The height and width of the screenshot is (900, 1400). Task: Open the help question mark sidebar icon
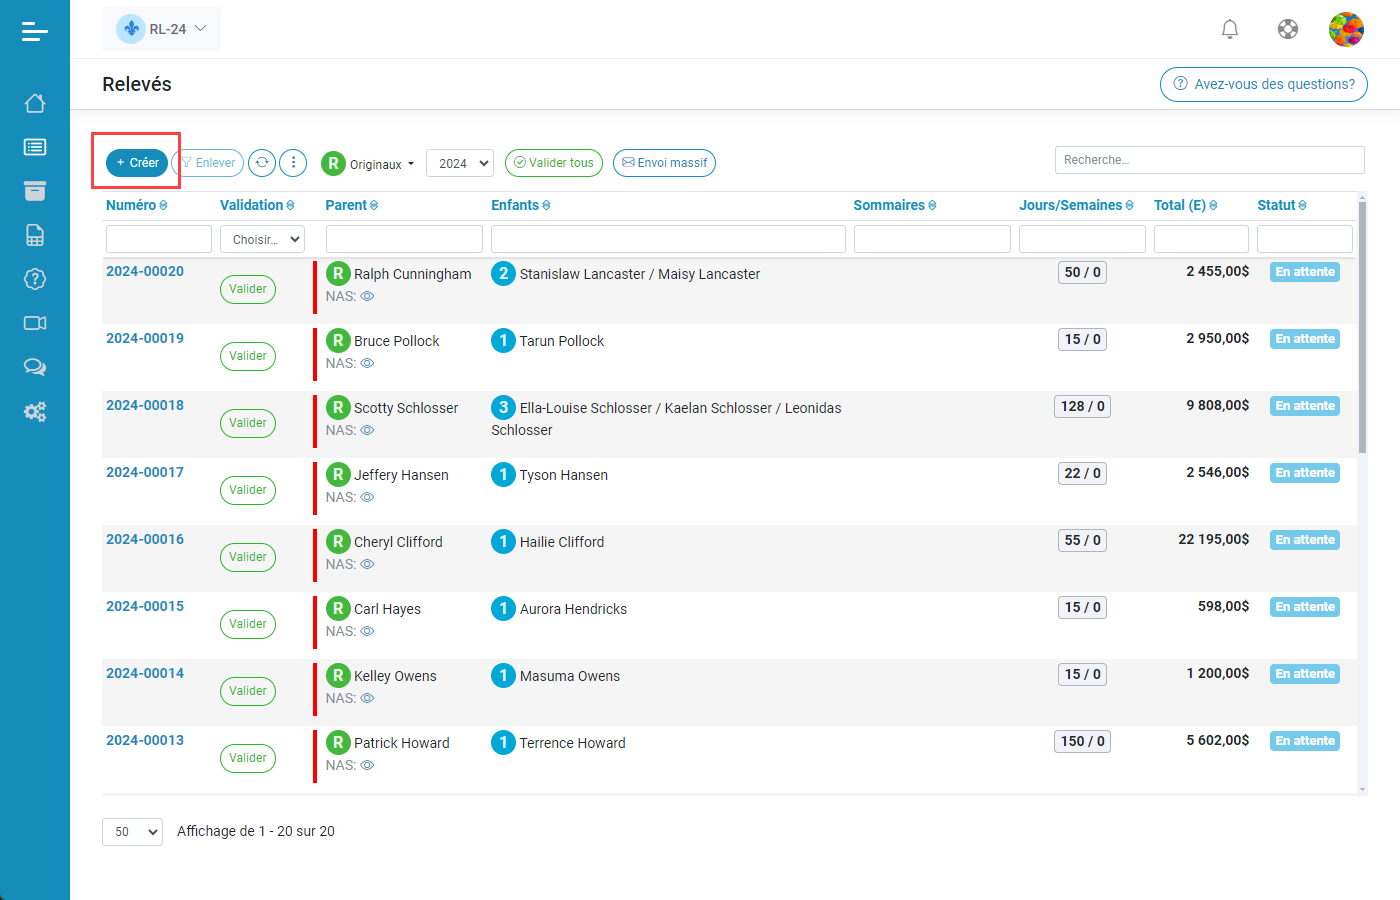click(35, 279)
